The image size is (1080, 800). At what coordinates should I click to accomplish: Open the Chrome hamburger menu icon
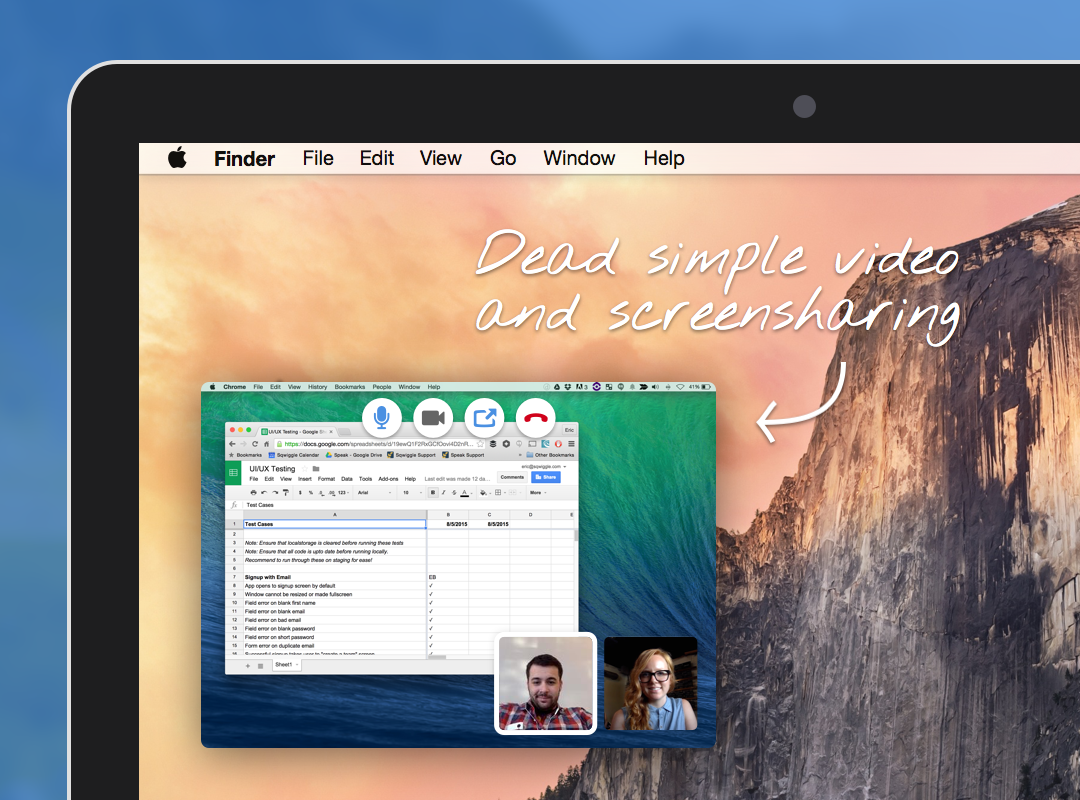572,444
